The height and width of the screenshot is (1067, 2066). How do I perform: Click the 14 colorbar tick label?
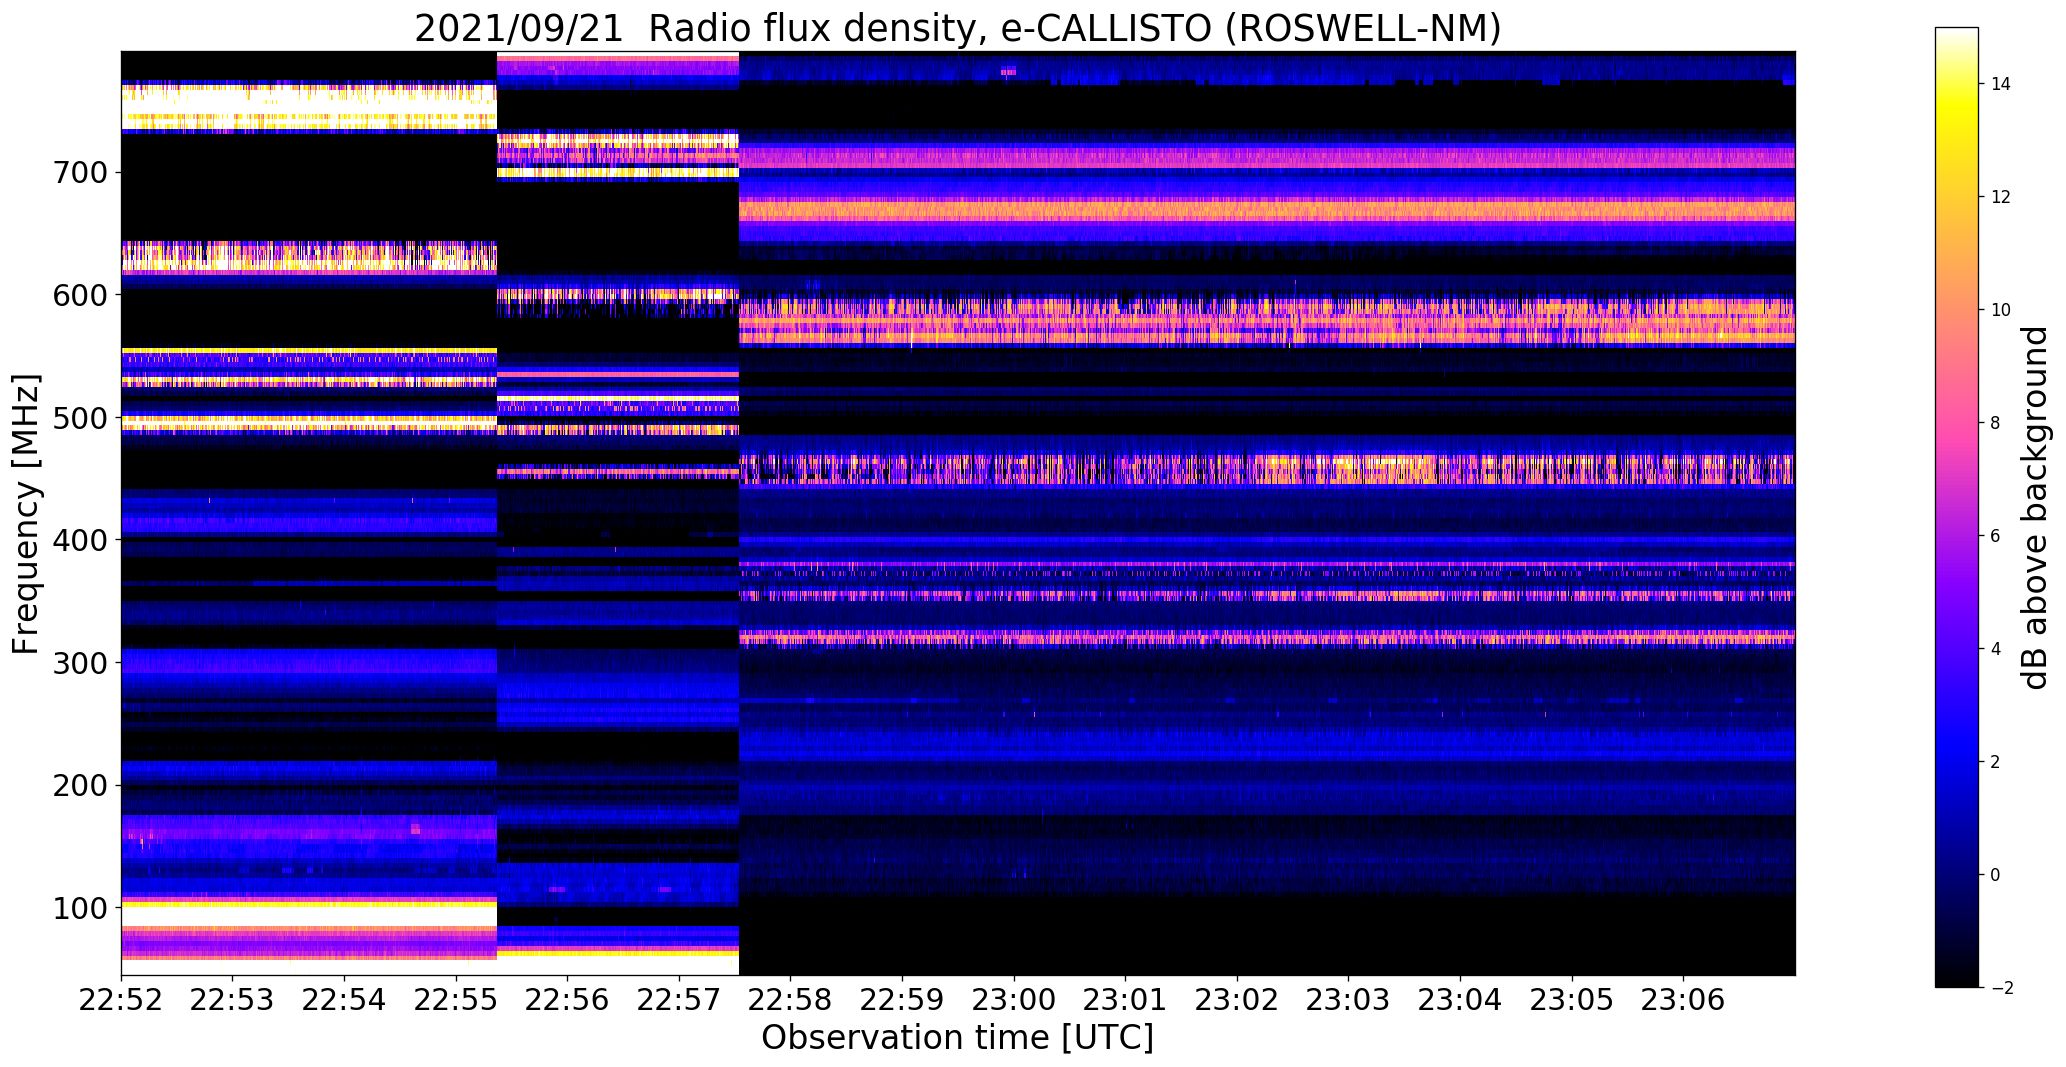click(2001, 84)
